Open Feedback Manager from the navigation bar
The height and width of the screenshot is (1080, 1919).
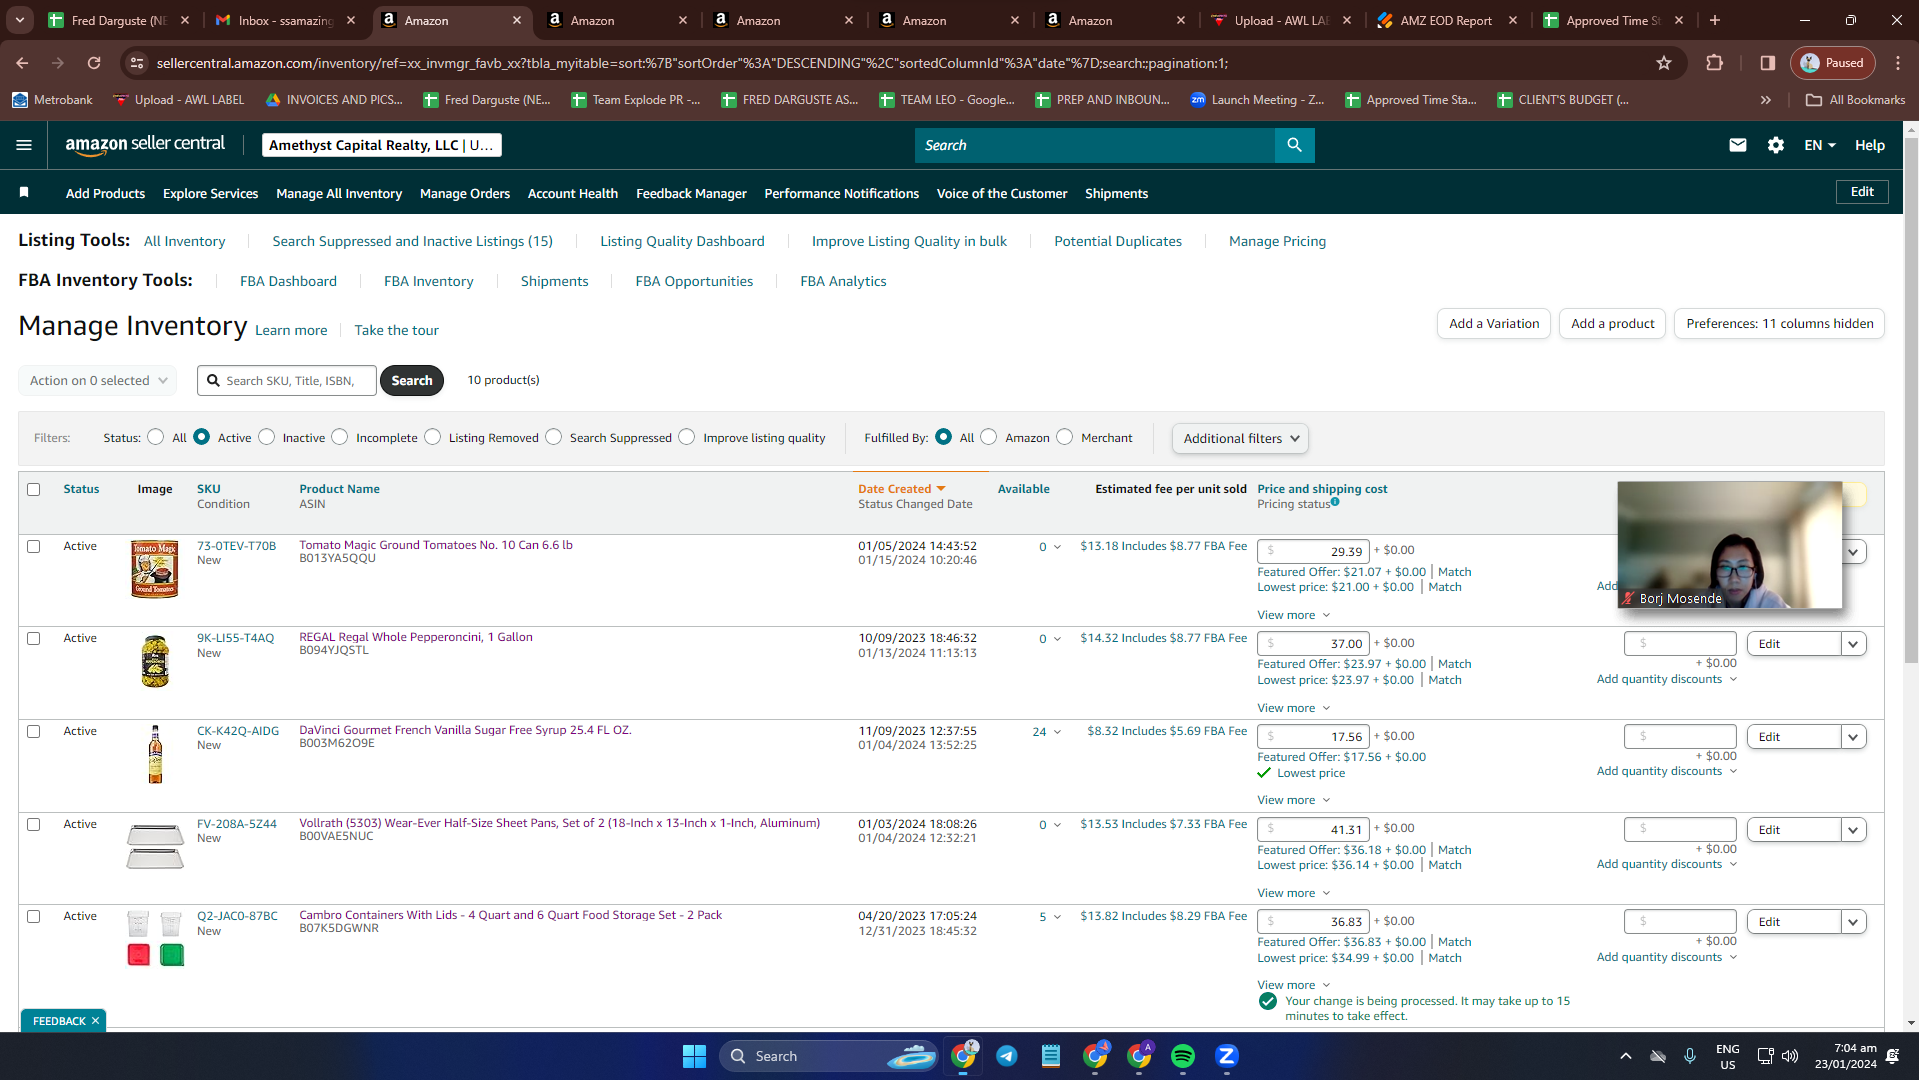click(x=691, y=193)
